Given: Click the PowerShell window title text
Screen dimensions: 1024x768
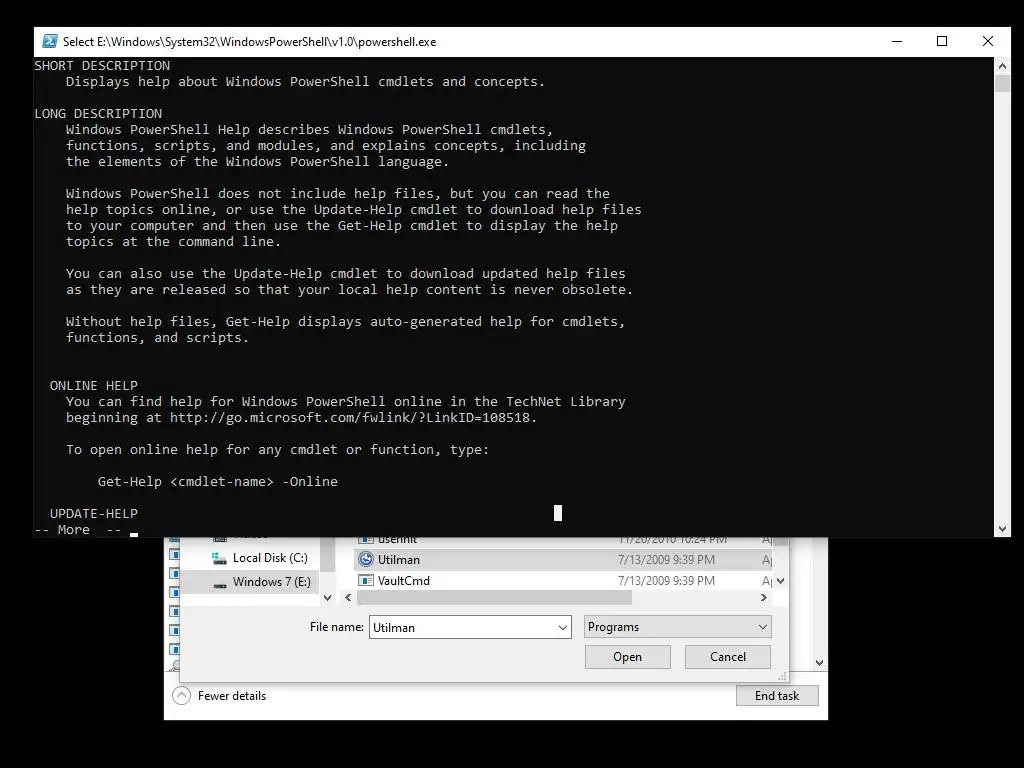Looking at the screenshot, I should pos(249,42).
